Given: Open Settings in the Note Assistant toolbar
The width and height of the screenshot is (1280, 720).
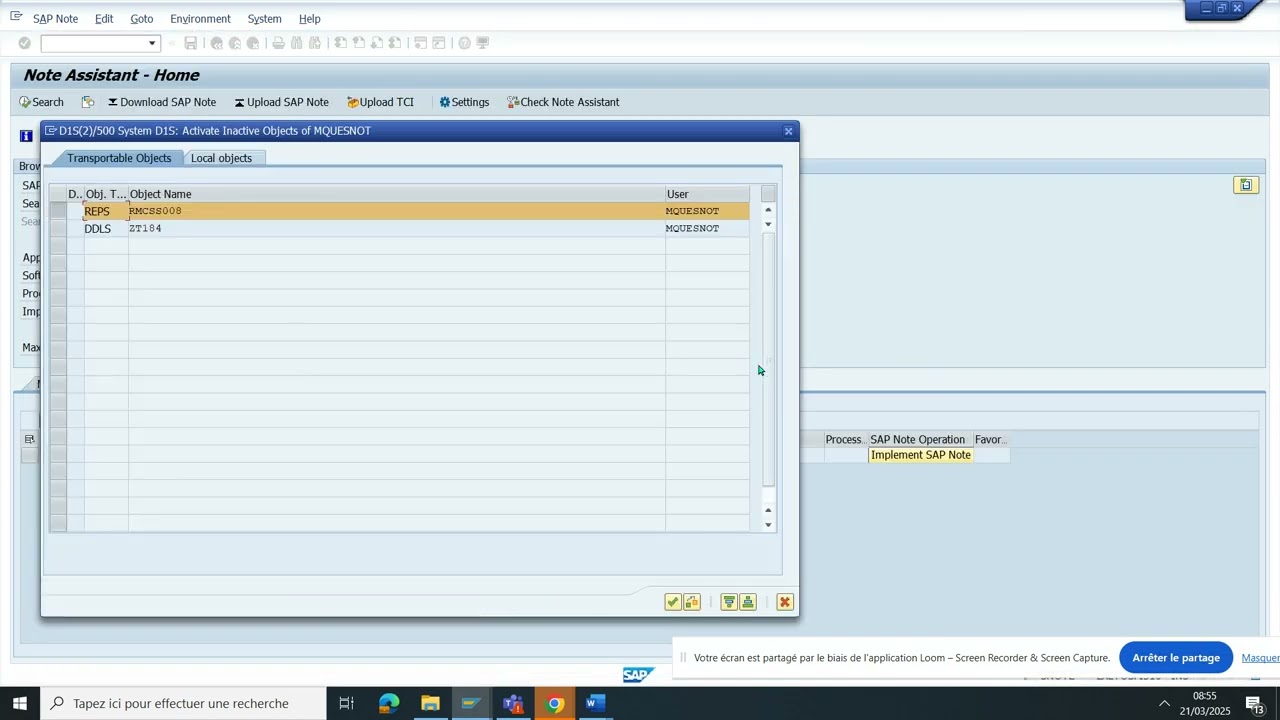Looking at the screenshot, I should click(x=464, y=102).
